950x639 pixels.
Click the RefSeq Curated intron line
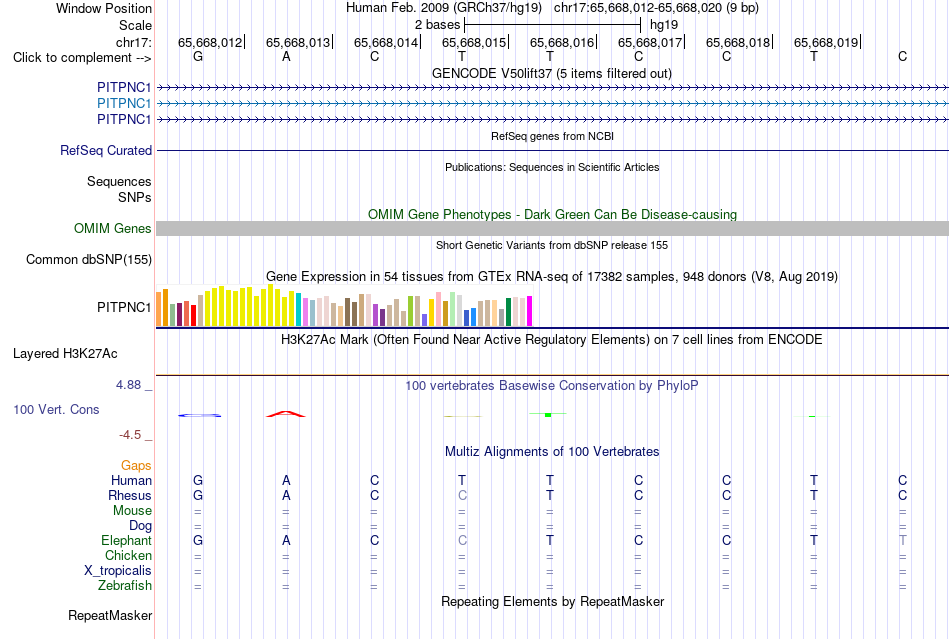click(552, 150)
